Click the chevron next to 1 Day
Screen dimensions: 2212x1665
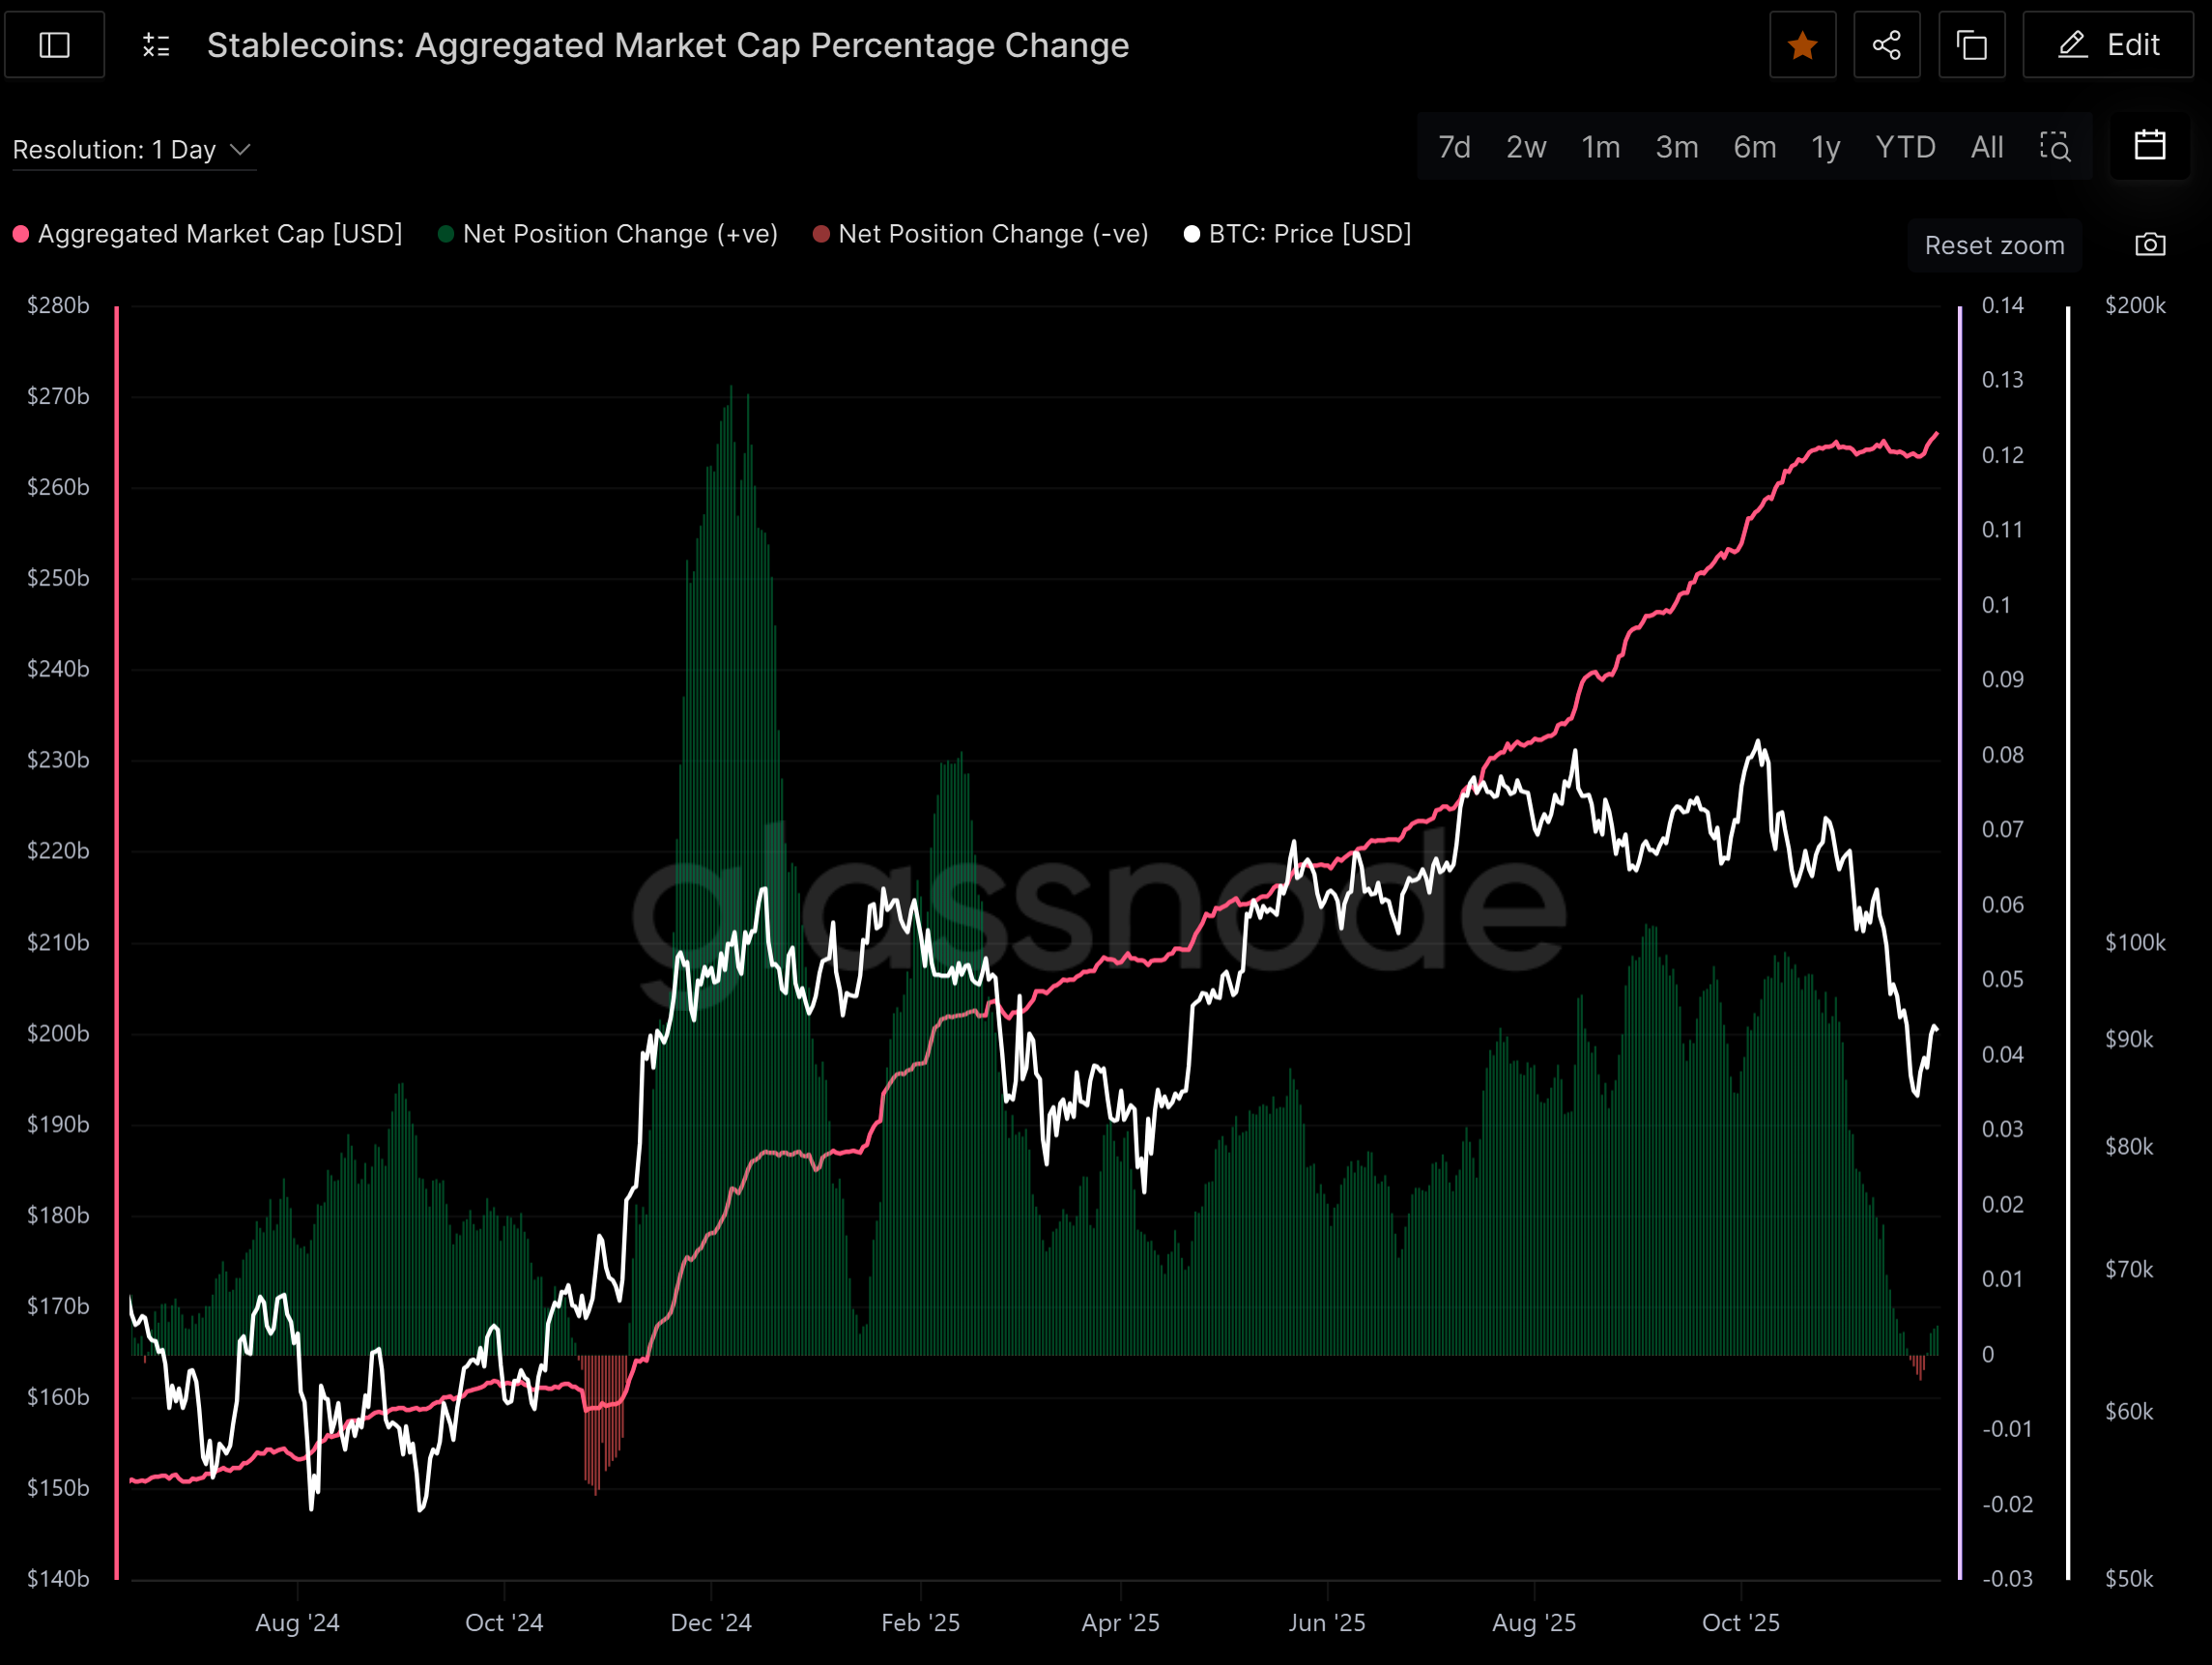(x=240, y=150)
